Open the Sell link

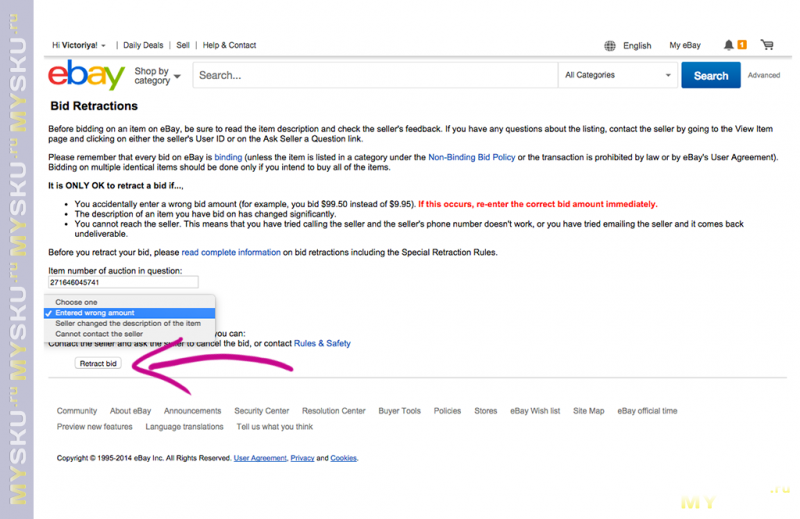click(x=183, y=45)
